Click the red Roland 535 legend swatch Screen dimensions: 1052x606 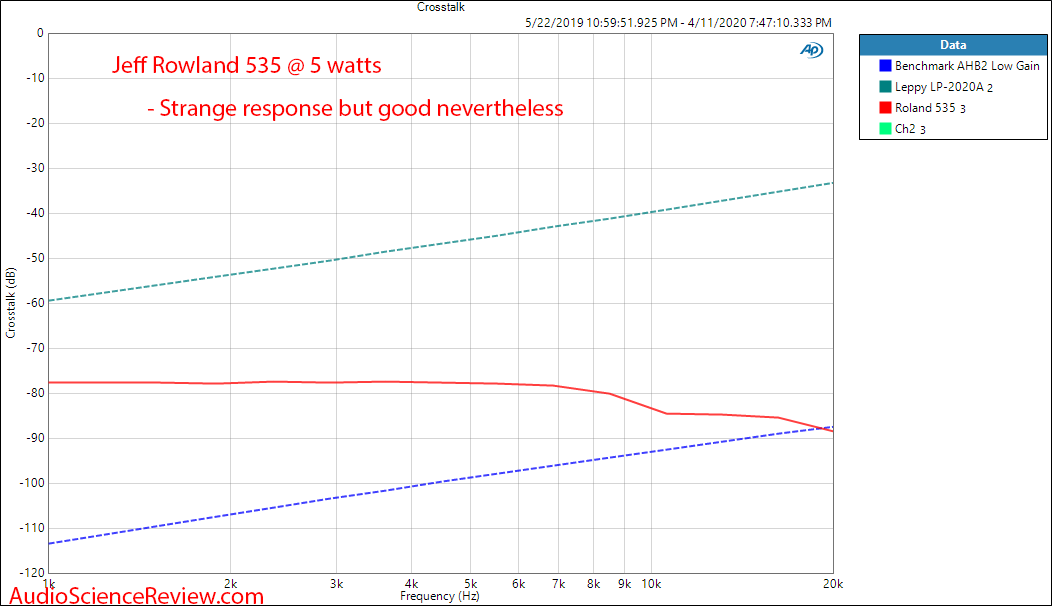click(x=885, y=107)
